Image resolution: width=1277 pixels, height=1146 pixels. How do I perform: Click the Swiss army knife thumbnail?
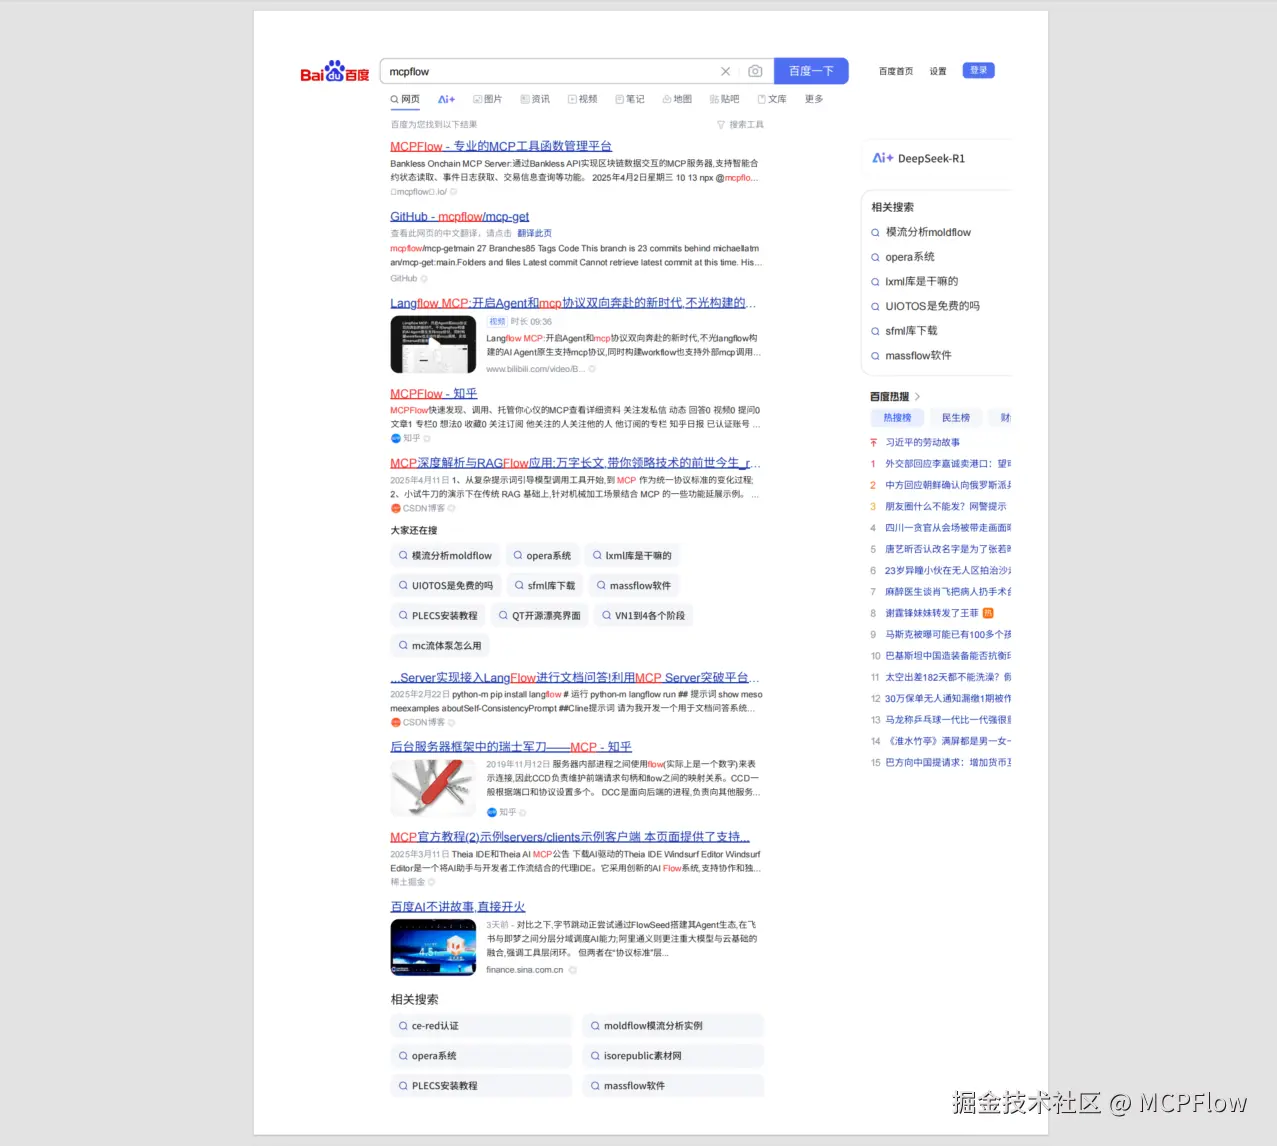pyautogui.click(x=433, y=787)
